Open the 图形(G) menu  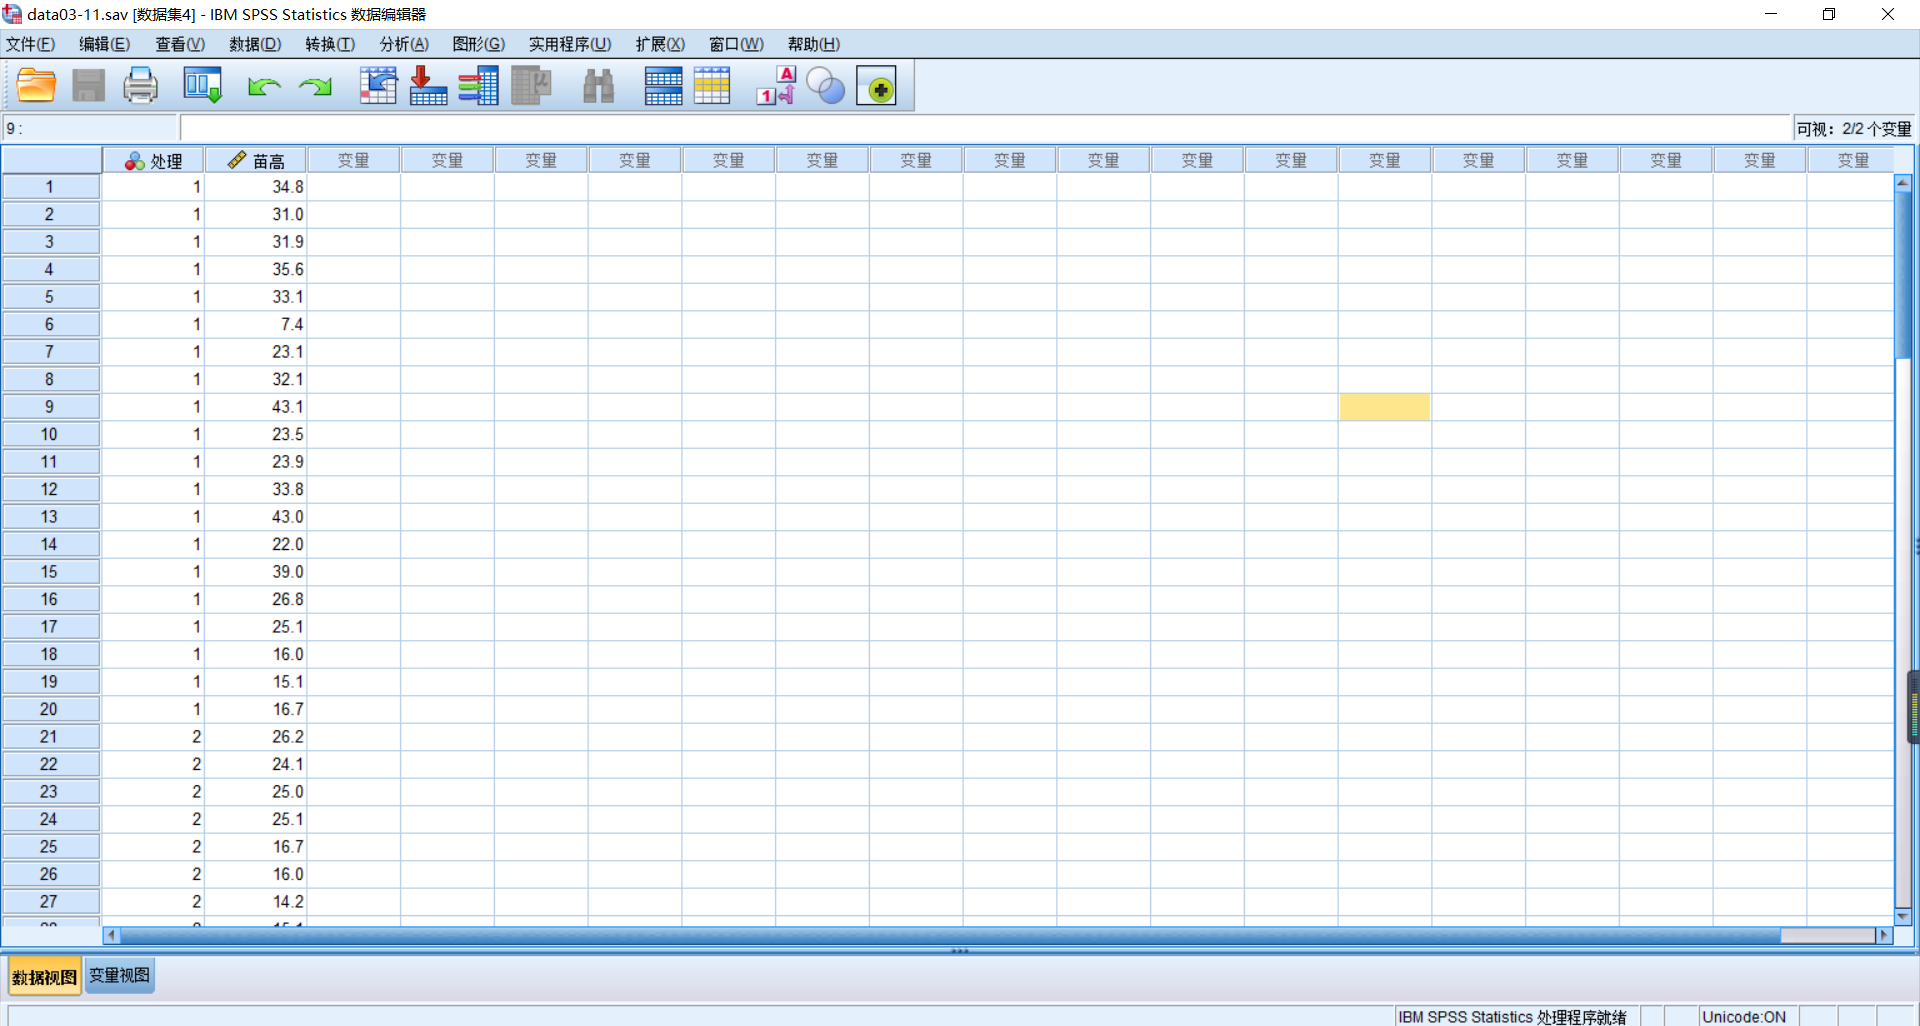(x=479, y=44)
